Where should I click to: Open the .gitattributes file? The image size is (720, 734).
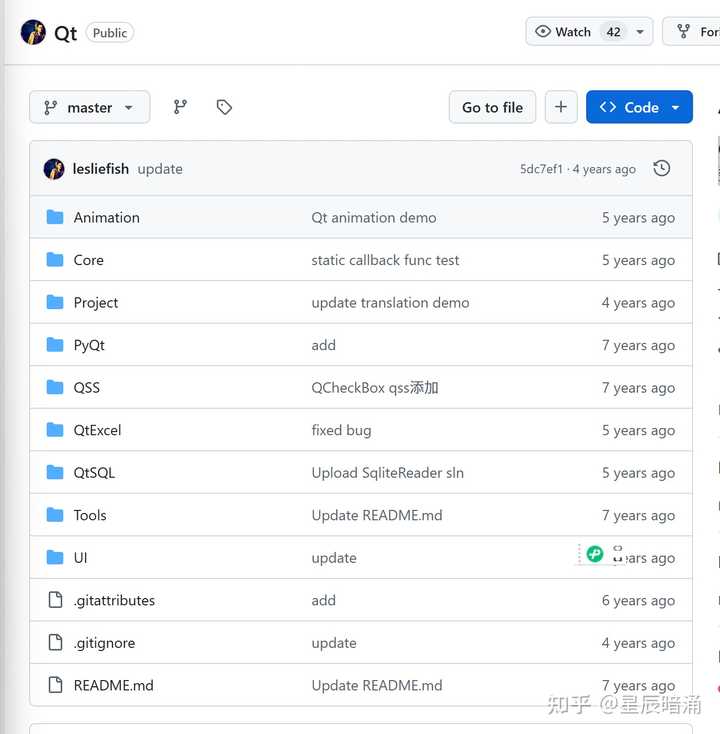(114, 601)
